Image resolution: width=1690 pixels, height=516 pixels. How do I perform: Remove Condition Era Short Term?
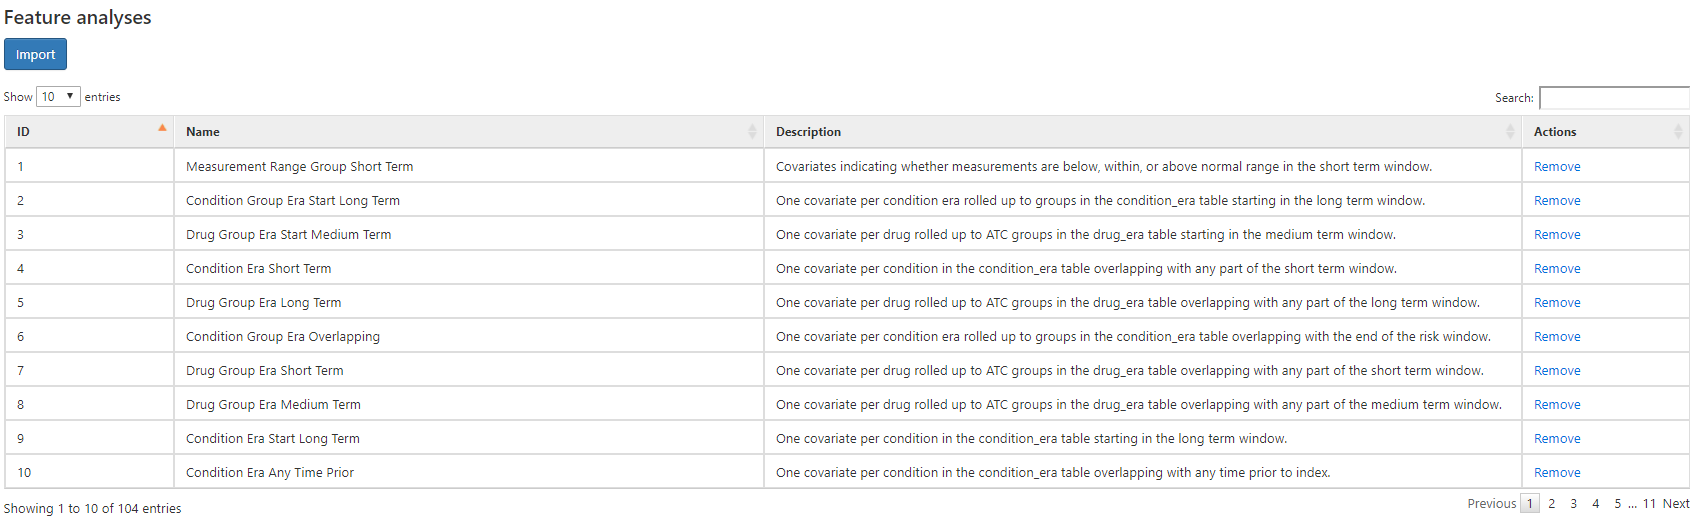coord(1557,269)
